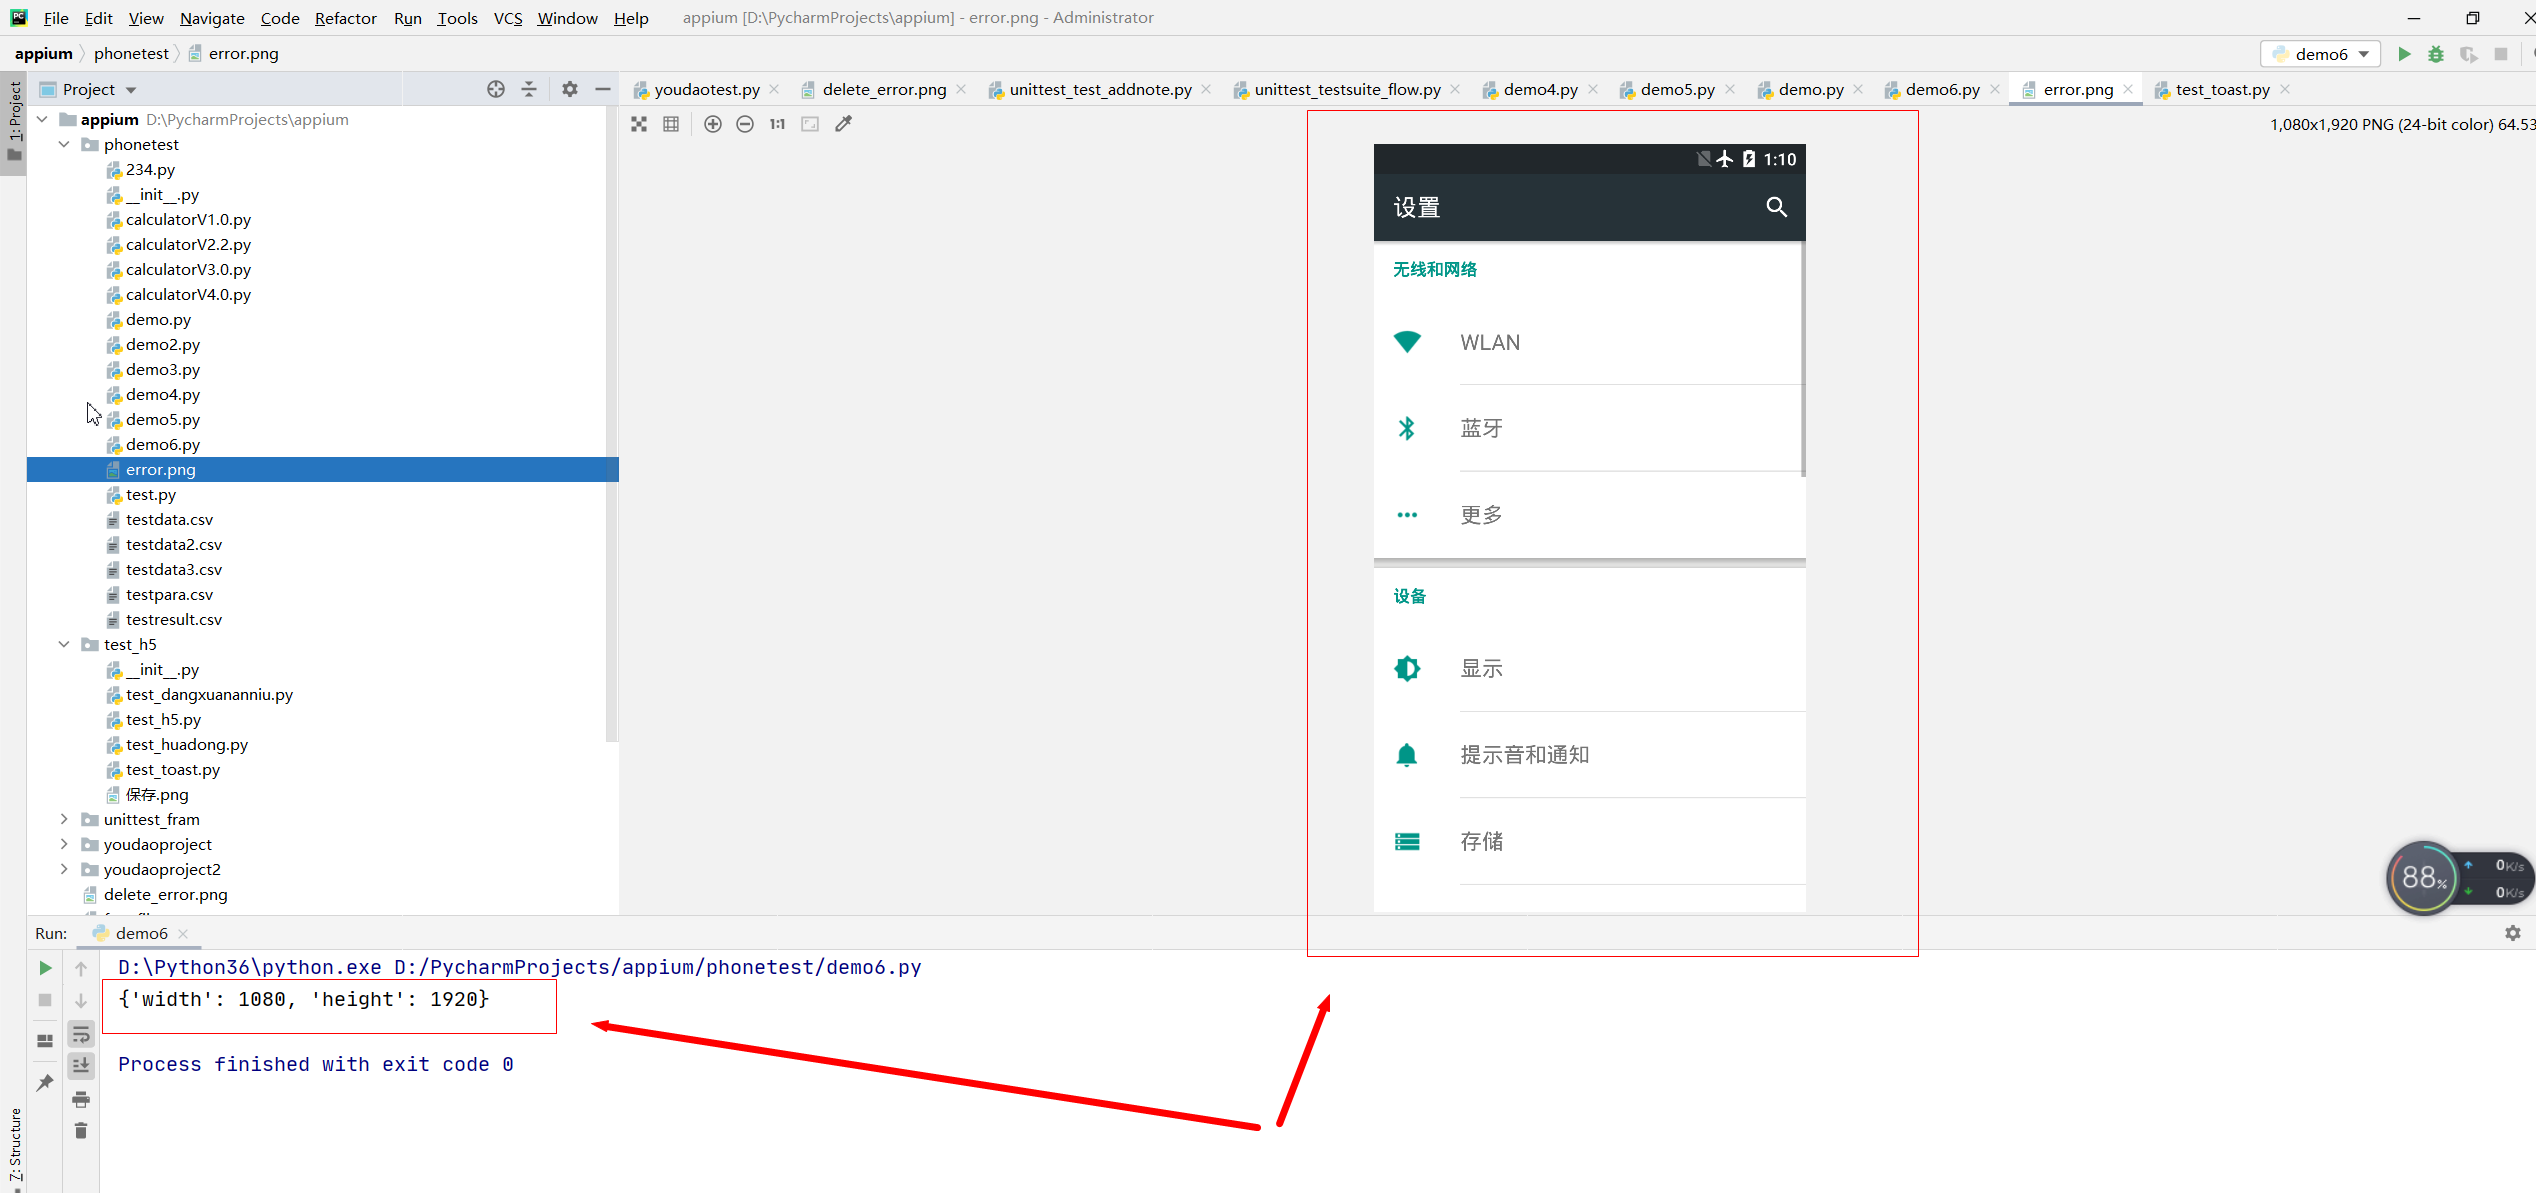Image resolution: width=2536 pixels, height=1193 pixels.
Task: Click the Debug bug icon in toolbar
Action: [2436, 54]
